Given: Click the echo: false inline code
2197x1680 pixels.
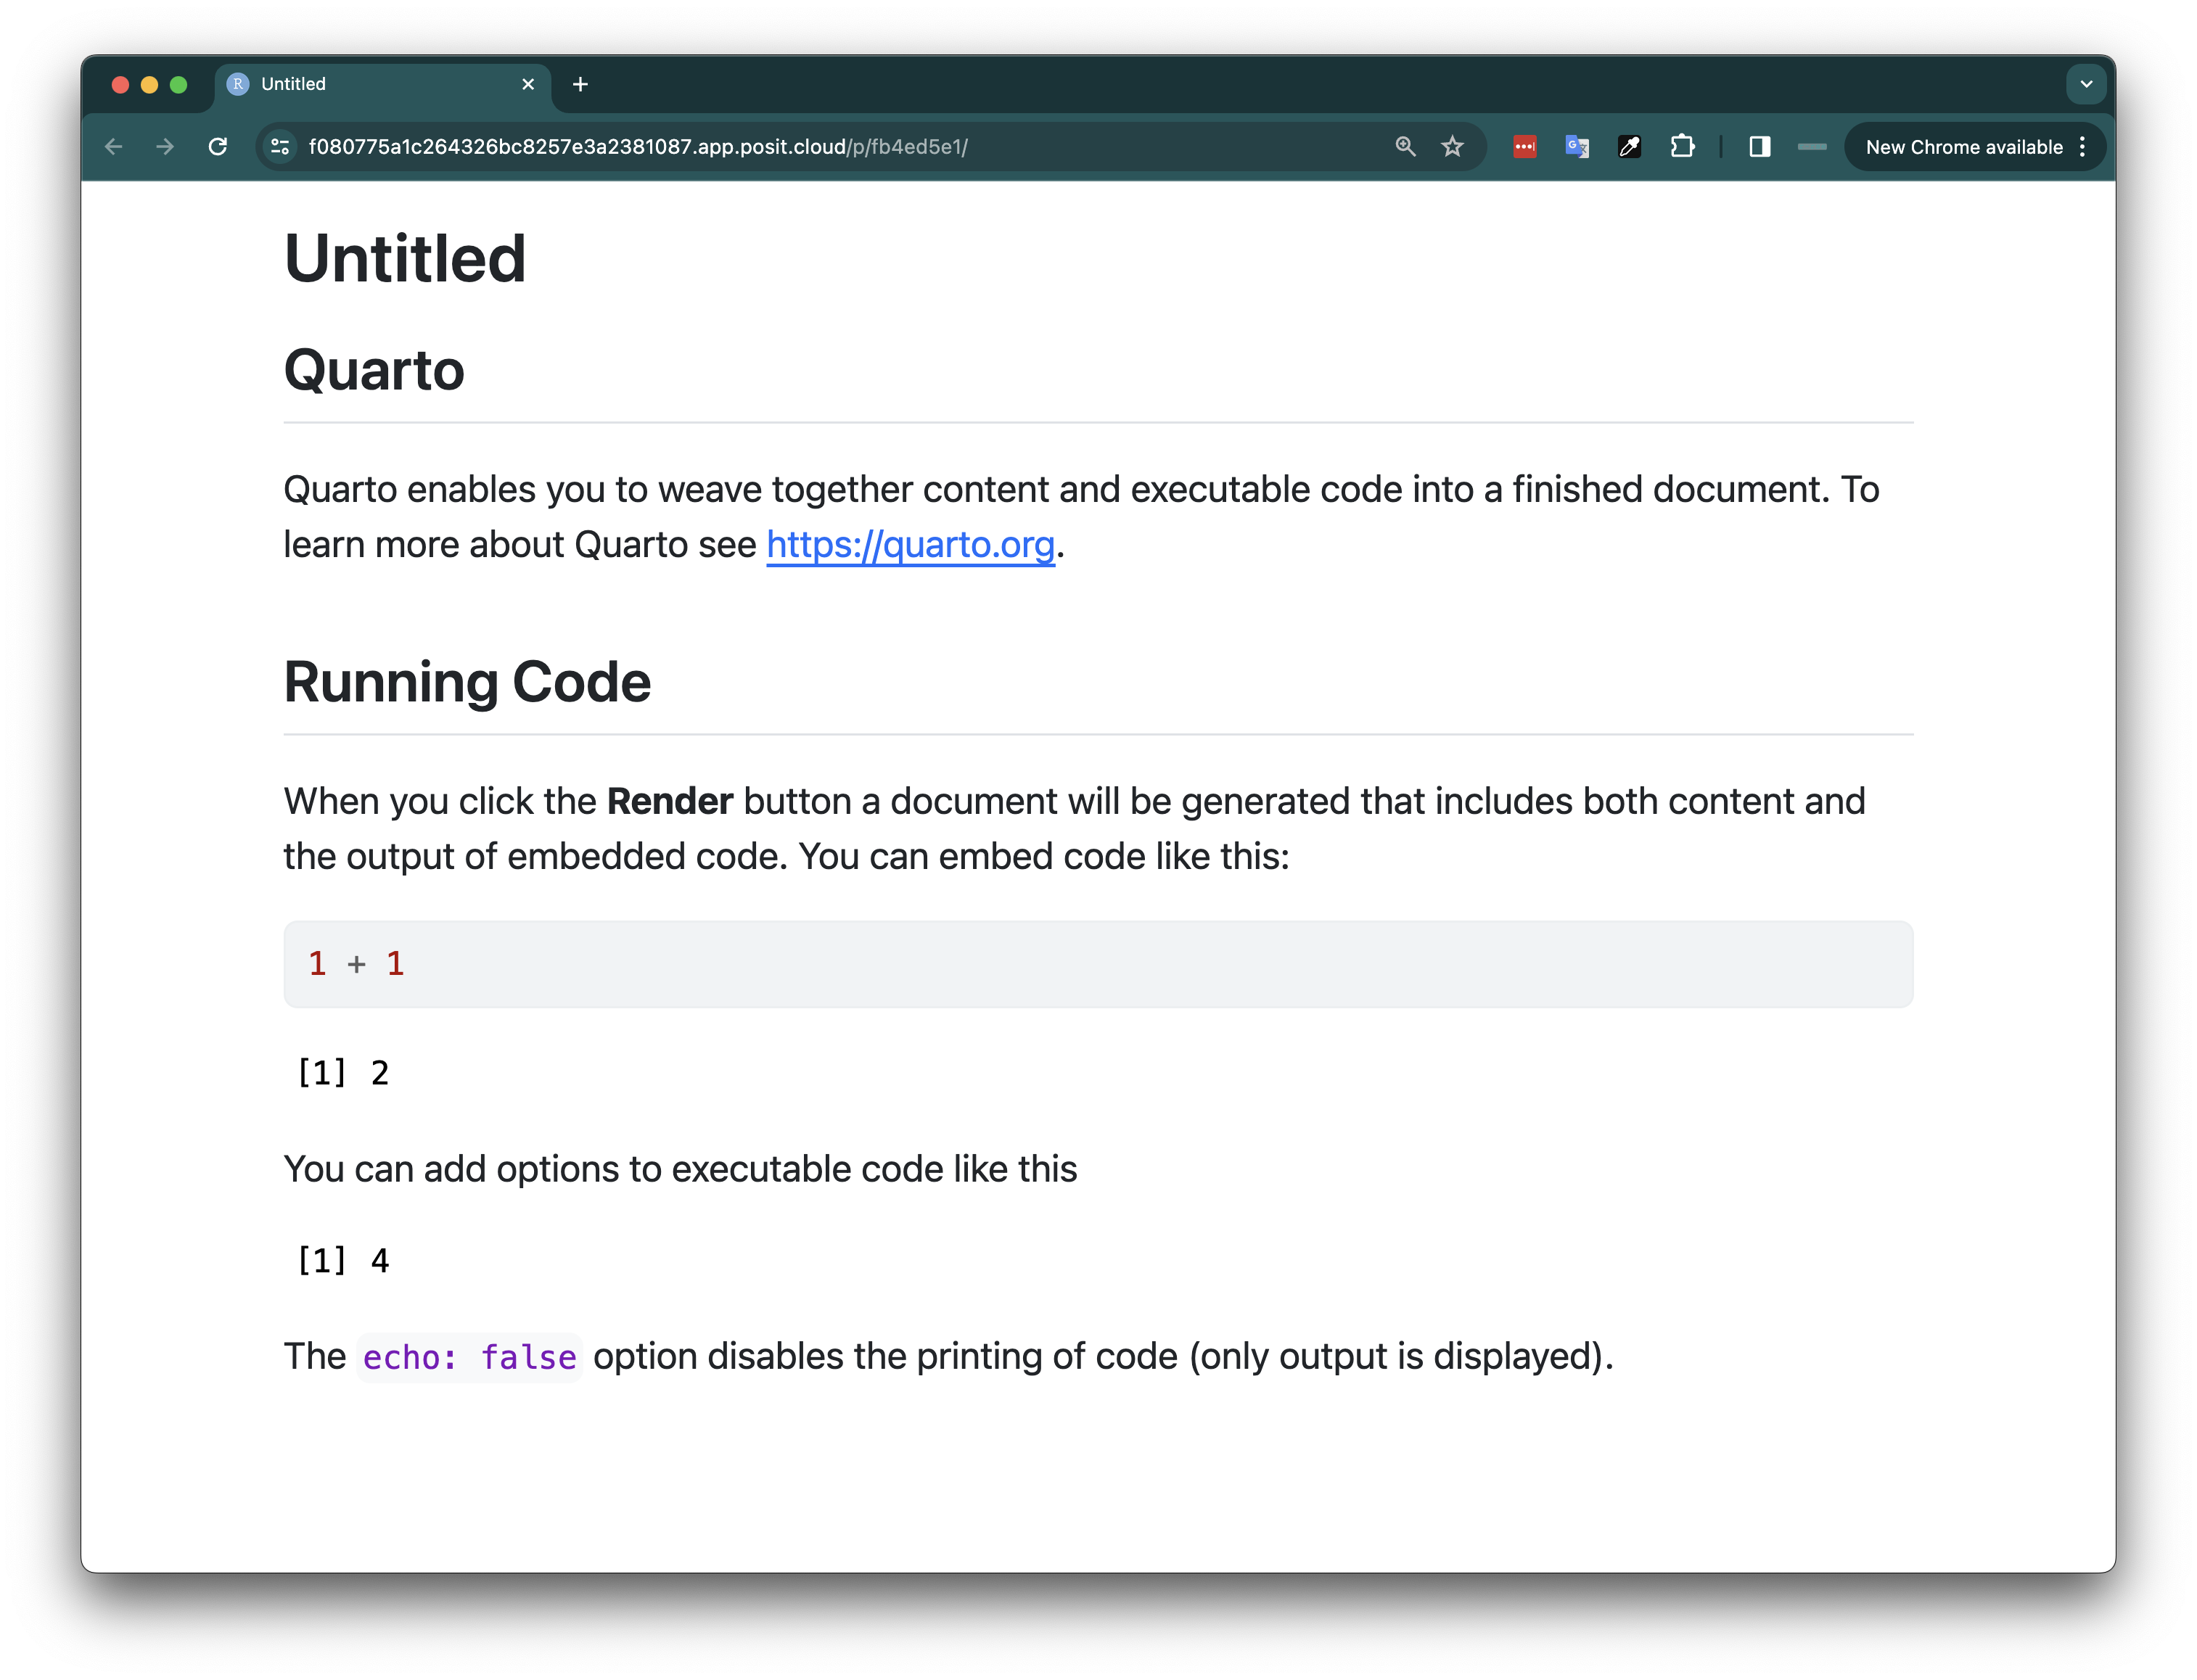Looking at the screenshot, I should 469,1357.
